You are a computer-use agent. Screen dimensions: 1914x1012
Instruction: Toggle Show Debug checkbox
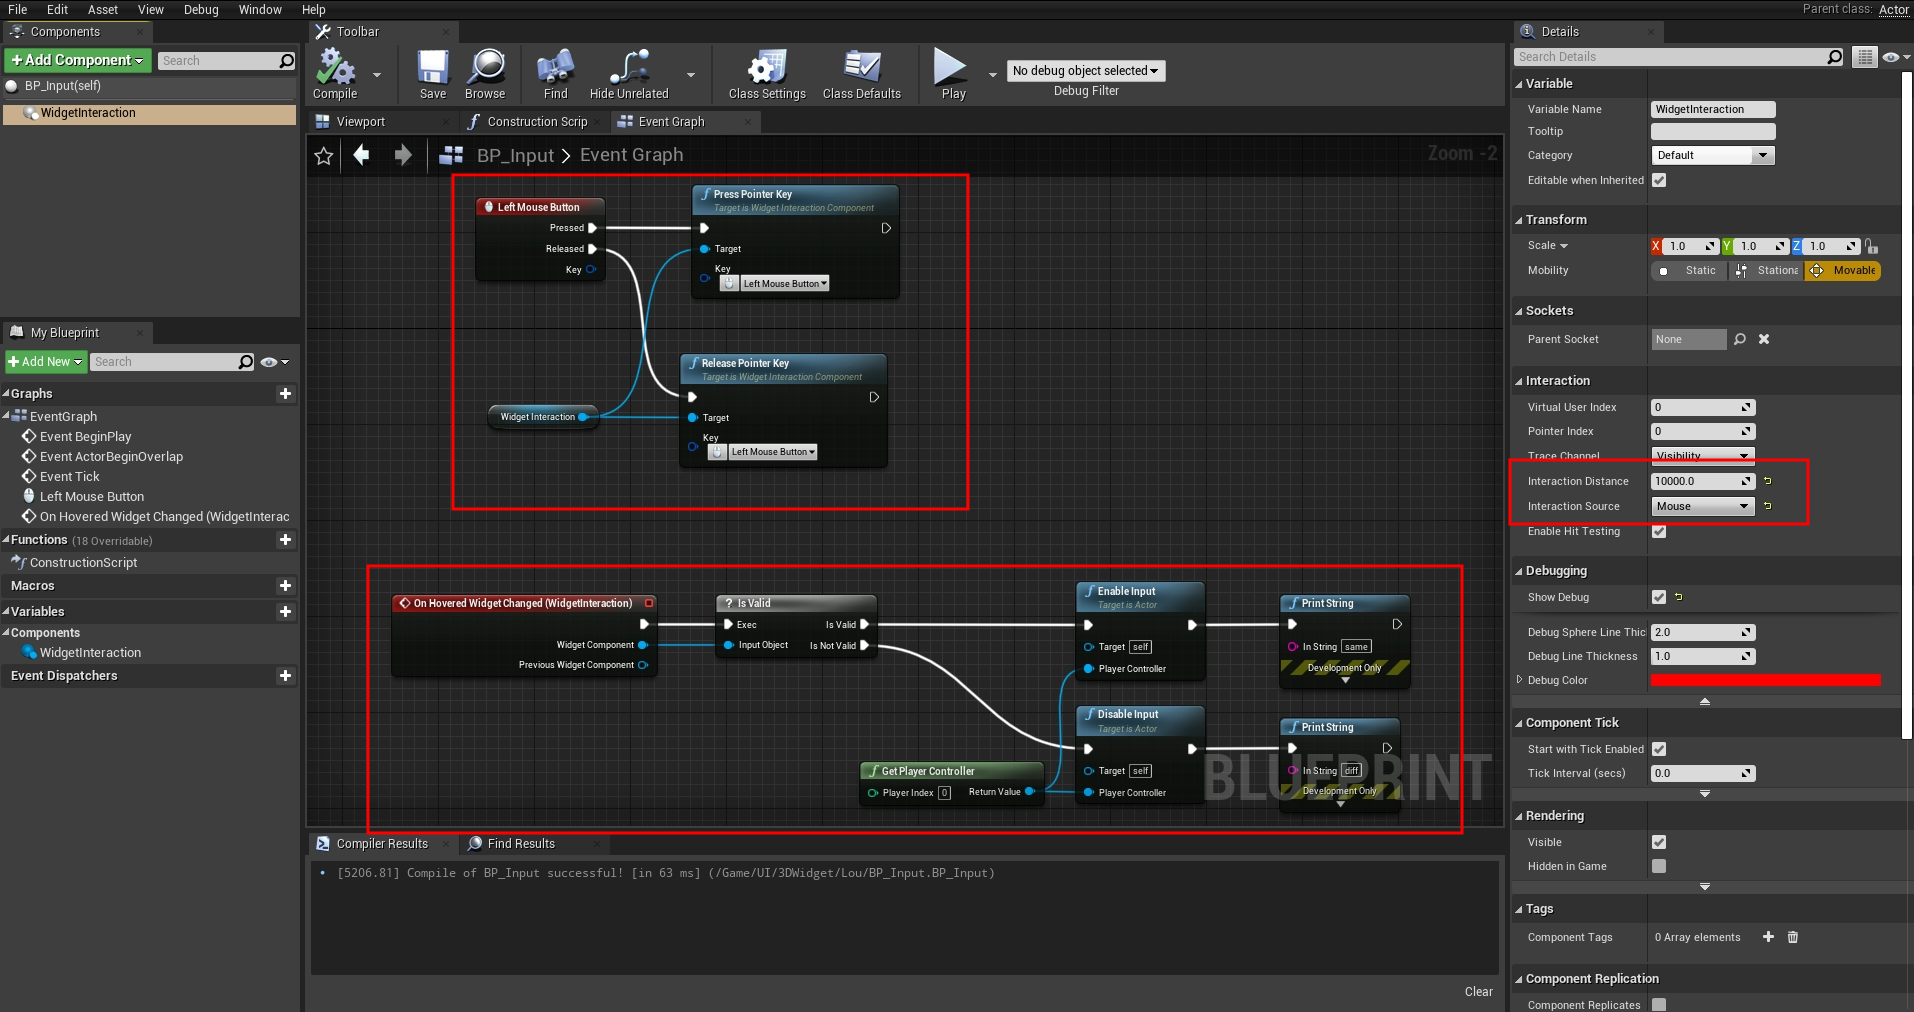(x=1659, y=597)
